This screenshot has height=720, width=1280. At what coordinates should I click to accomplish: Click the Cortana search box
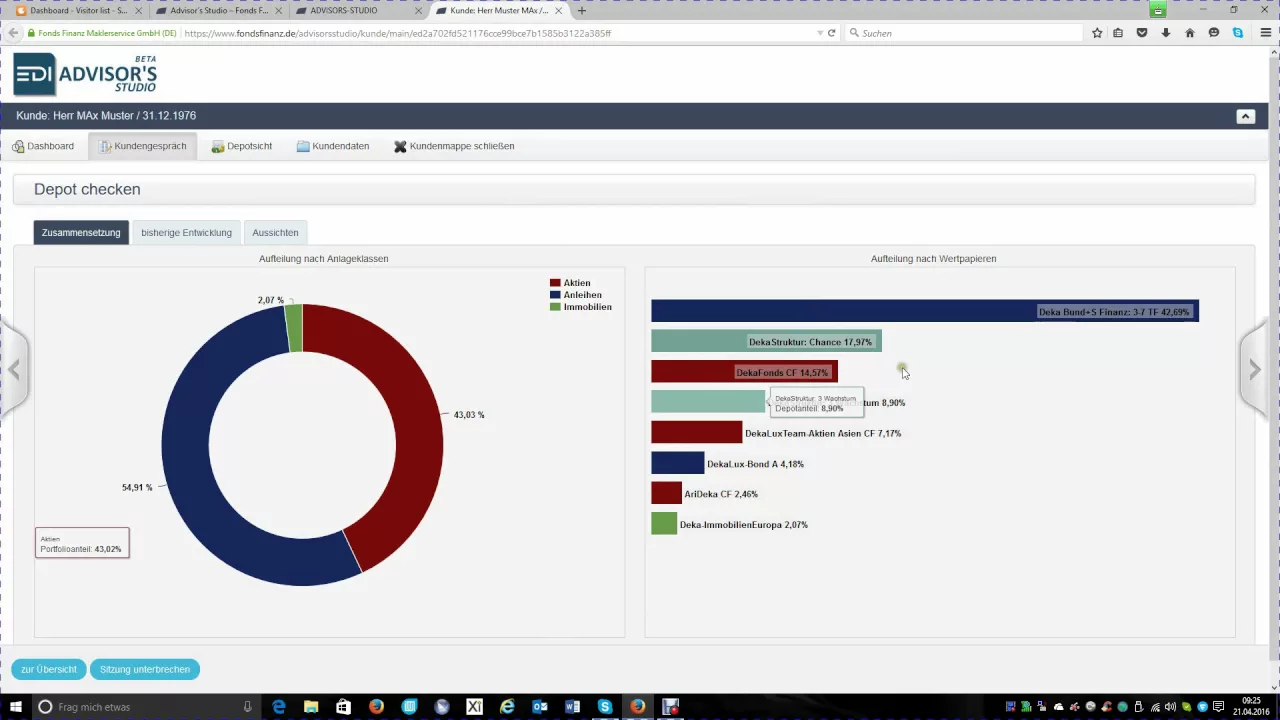click(145, 707)
